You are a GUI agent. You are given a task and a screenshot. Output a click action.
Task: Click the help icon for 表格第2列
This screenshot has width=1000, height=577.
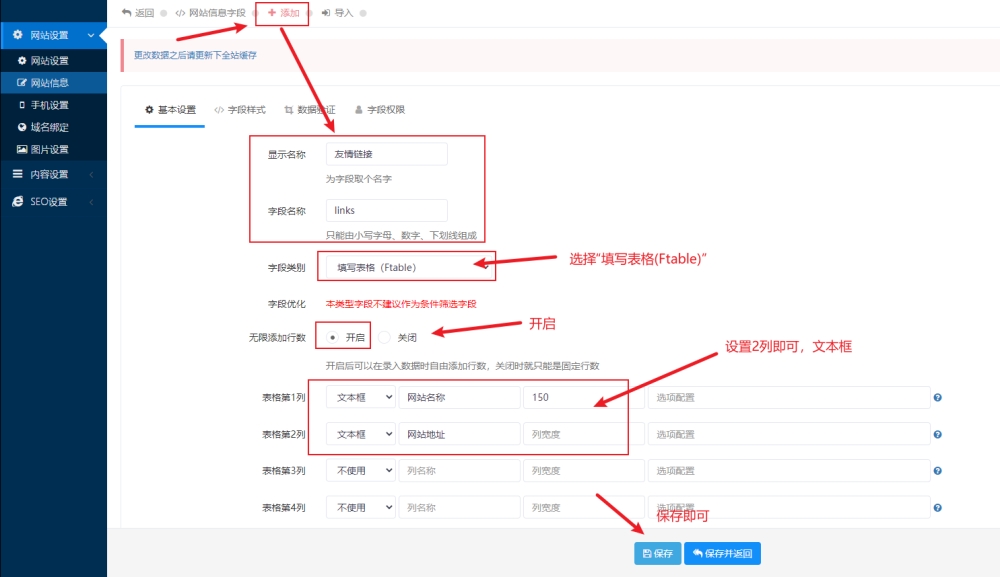point(938,434)
